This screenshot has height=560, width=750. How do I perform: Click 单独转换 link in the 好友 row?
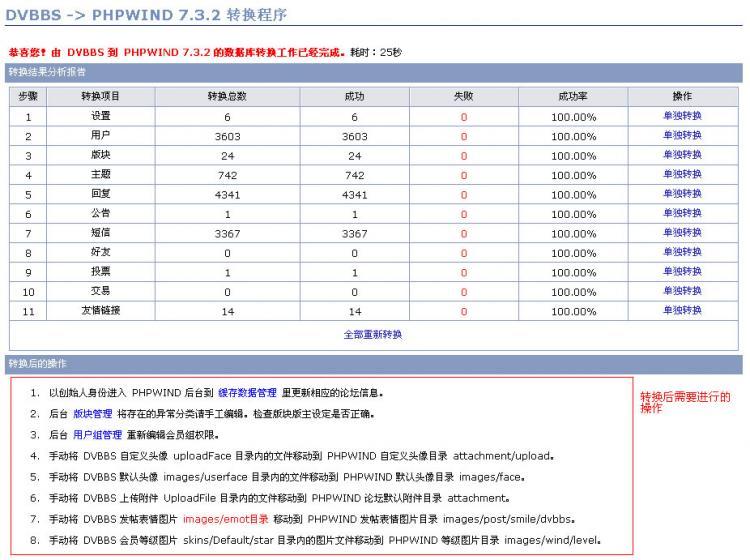[682, 252]
